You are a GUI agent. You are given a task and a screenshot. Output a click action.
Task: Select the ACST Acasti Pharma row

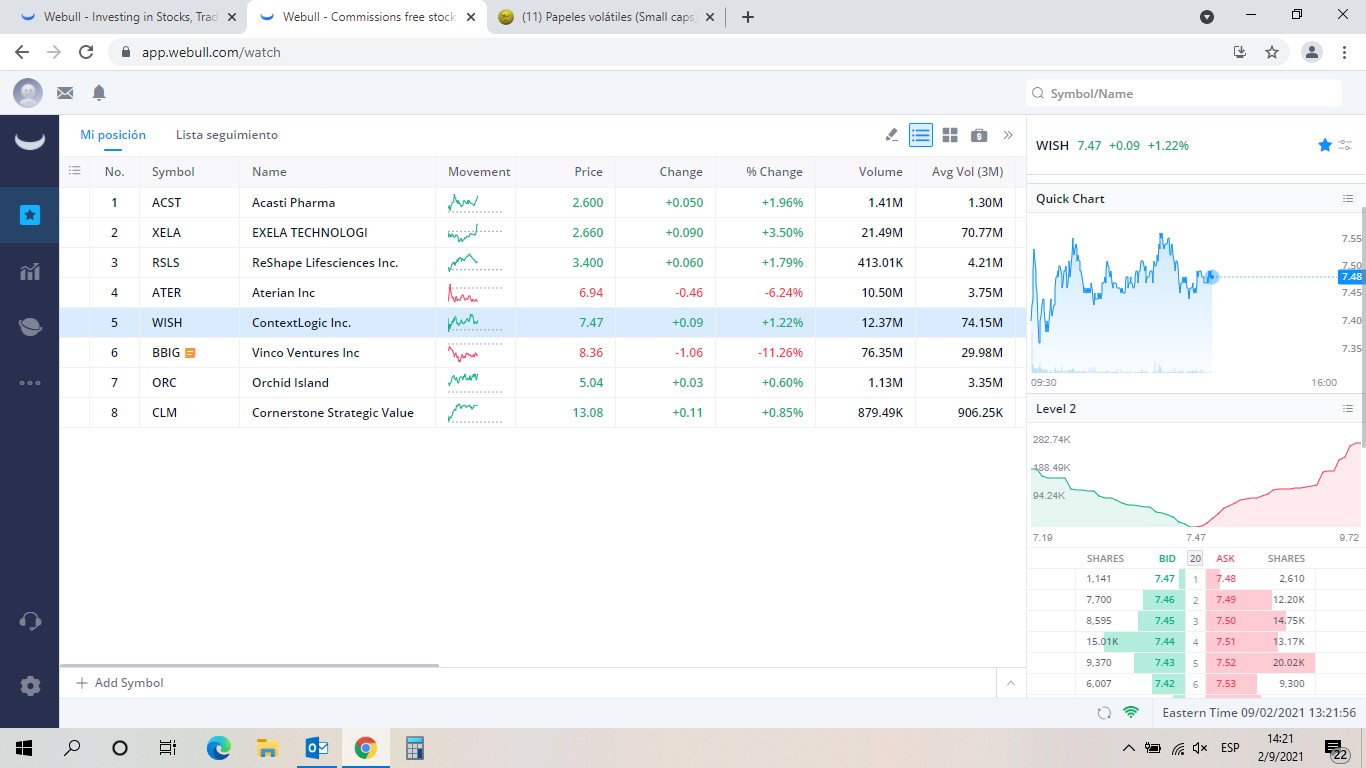point(543,202)
